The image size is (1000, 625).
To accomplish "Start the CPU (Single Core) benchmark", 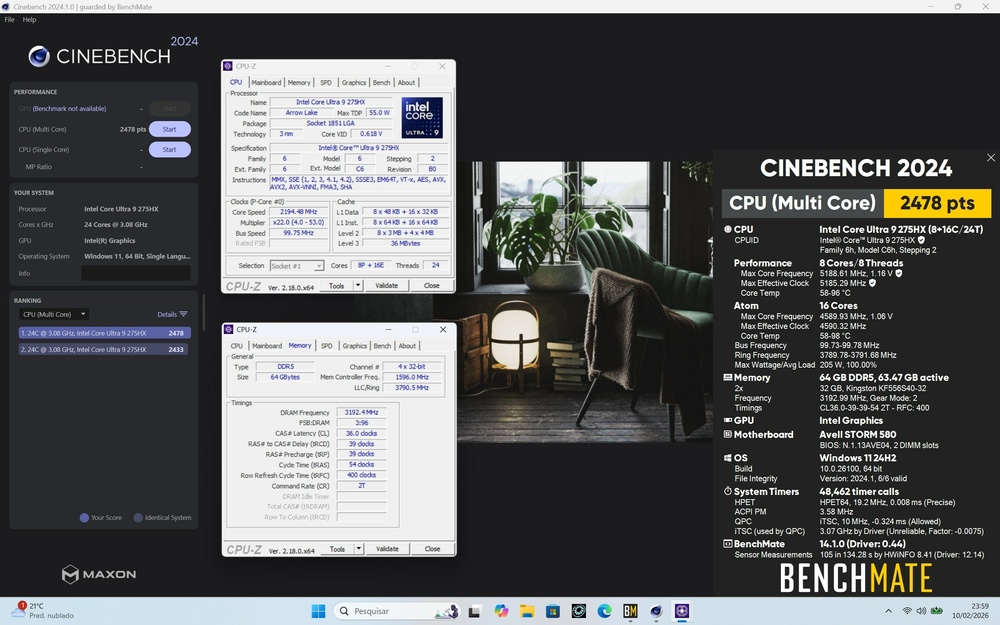I will pyautogui.click(x=169, y=150).
